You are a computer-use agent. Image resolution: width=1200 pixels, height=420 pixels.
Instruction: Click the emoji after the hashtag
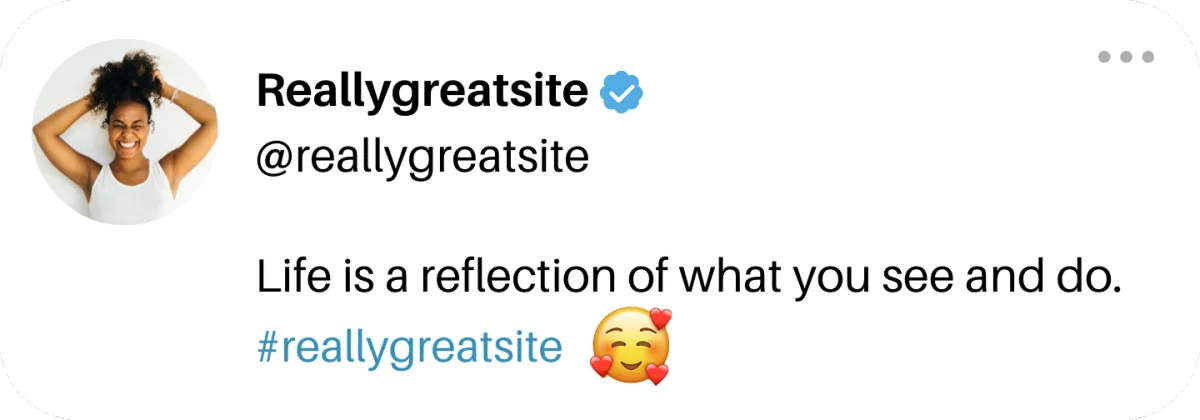(x=631, y=347)
